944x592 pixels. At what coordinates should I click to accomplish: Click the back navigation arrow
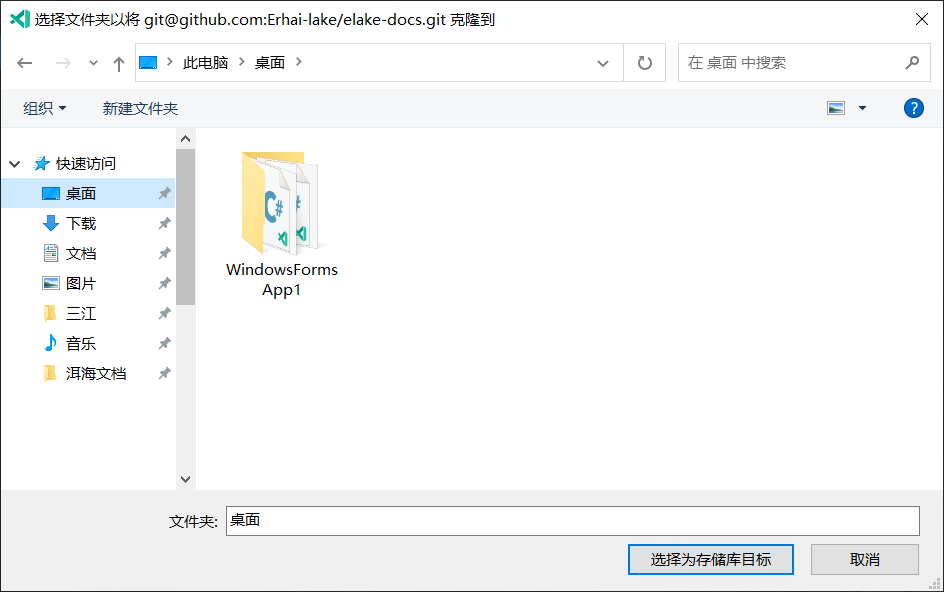(x=25, y=63)
